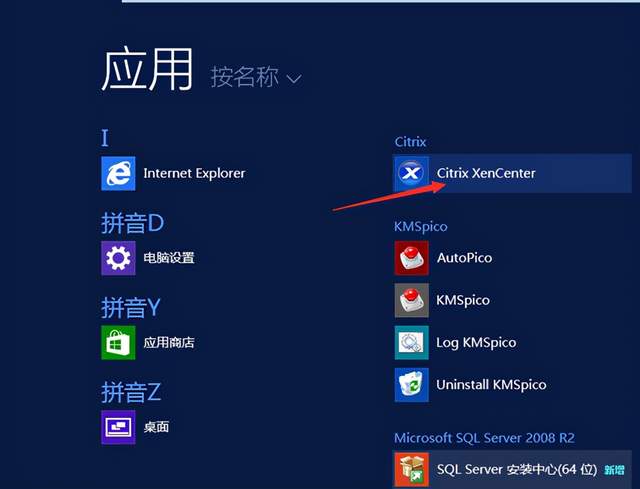Click the 应用 page title
This screenshot has width=640, height=489.
[x=147, y=69]
